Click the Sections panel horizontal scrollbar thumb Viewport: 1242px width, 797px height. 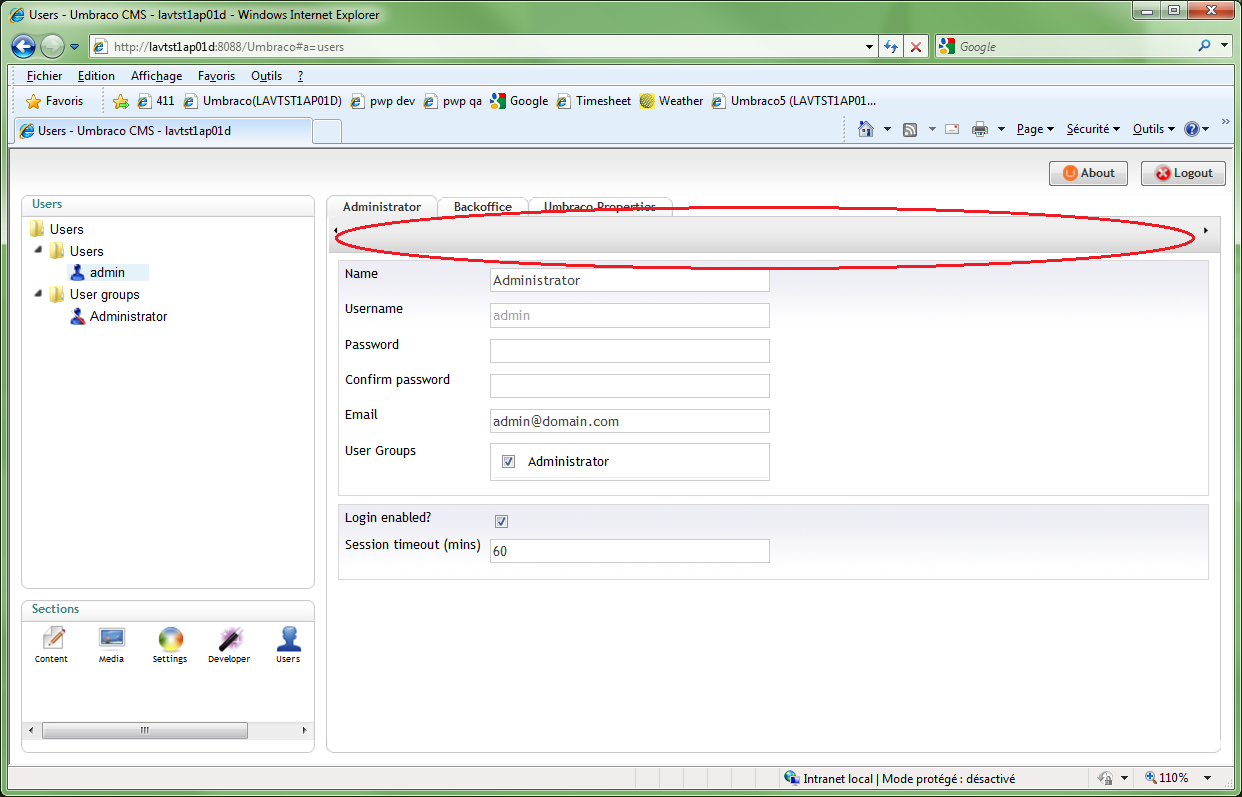point(145,731)
